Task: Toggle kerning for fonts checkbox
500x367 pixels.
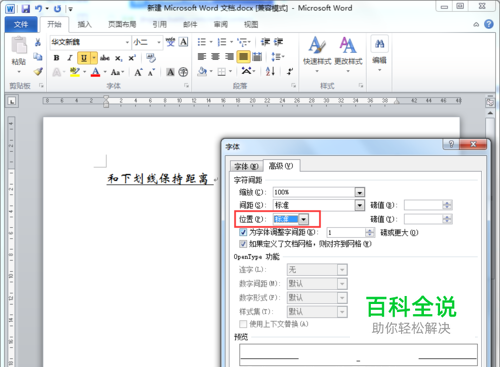Action: pyautogui.click(x=243, y=232)
